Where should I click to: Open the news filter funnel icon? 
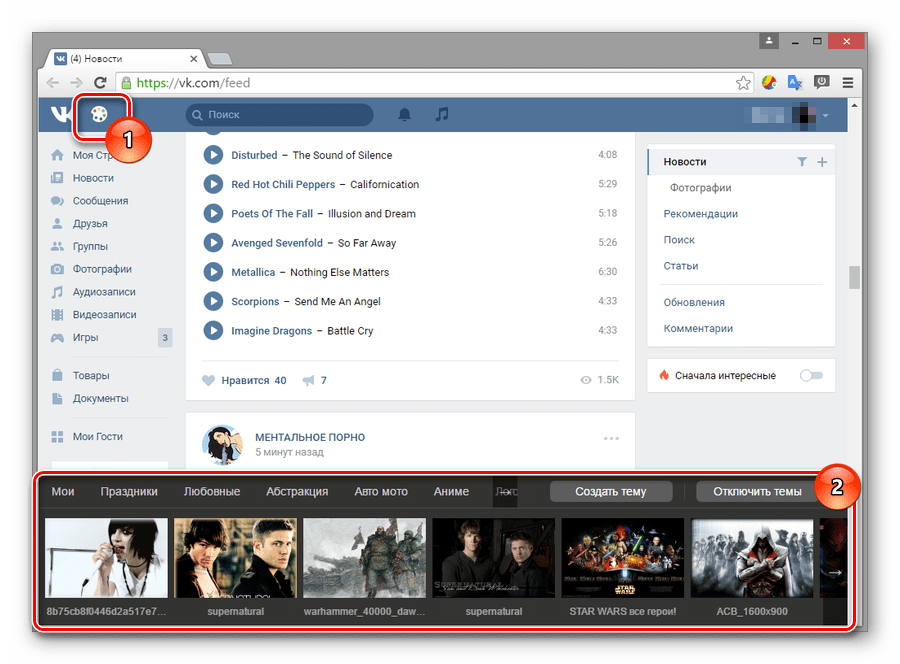click(x=802, y=162)
